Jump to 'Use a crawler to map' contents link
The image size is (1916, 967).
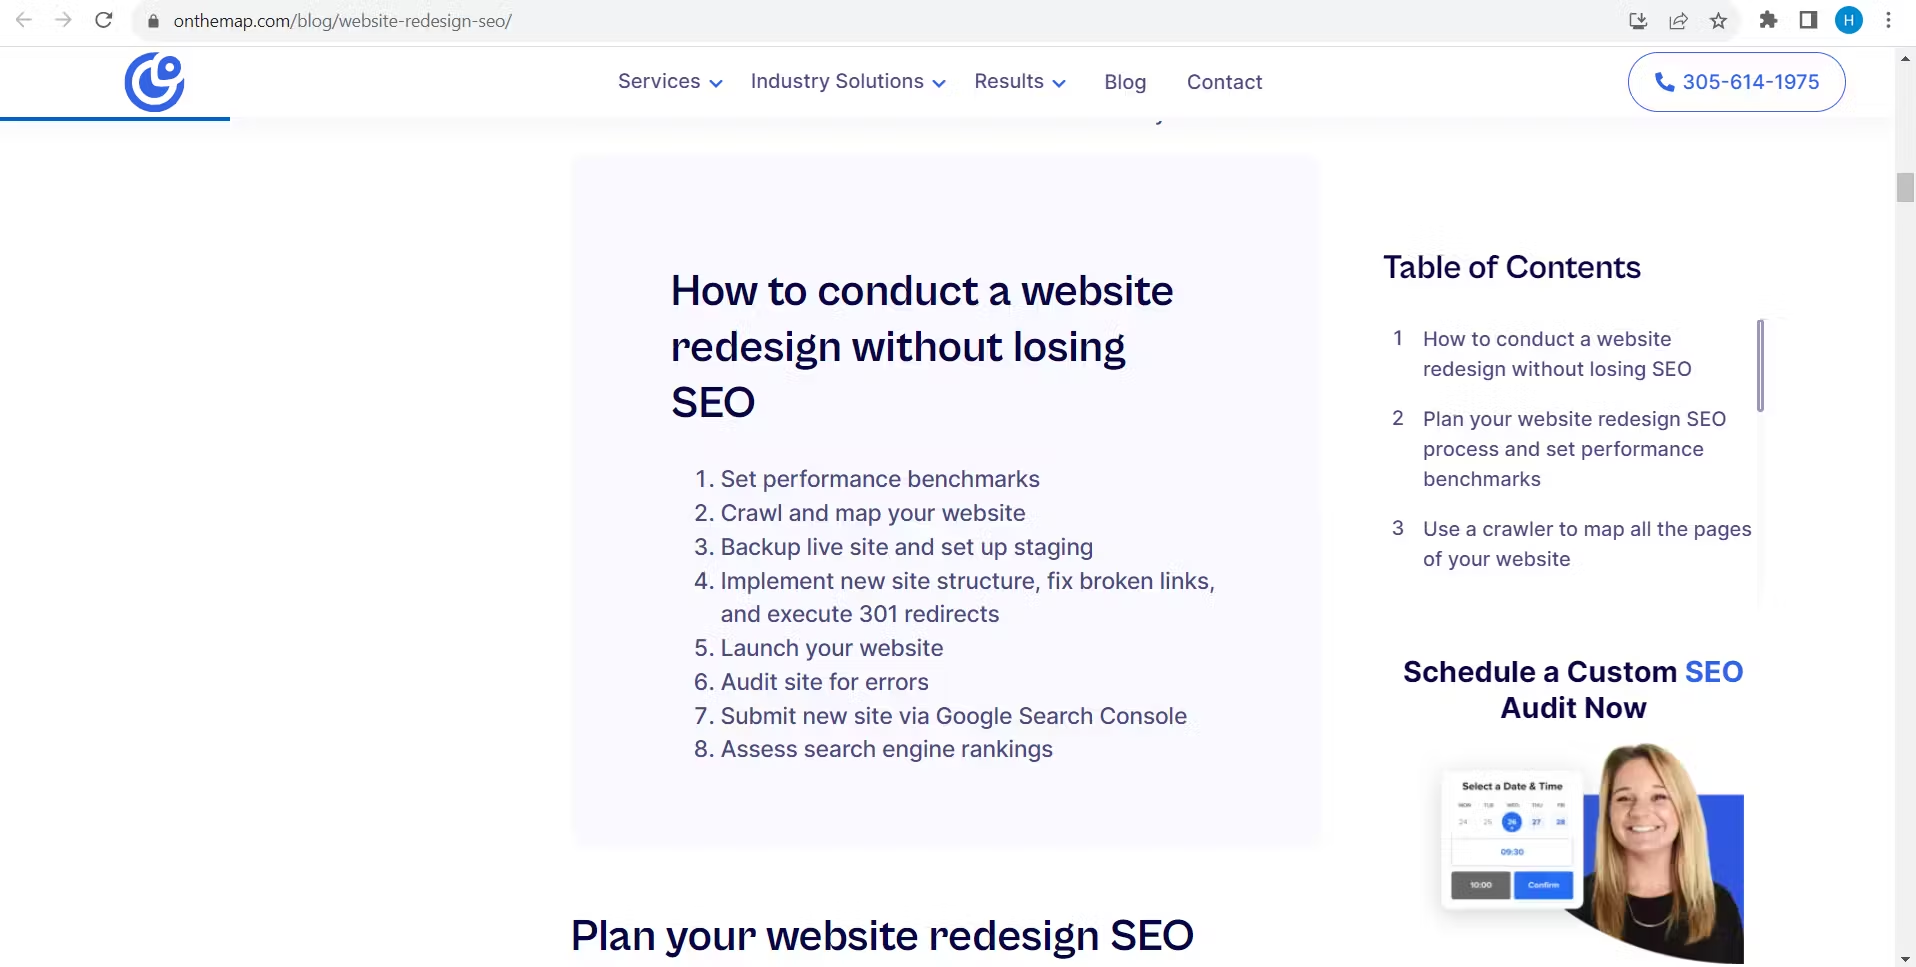point(1587,544)
